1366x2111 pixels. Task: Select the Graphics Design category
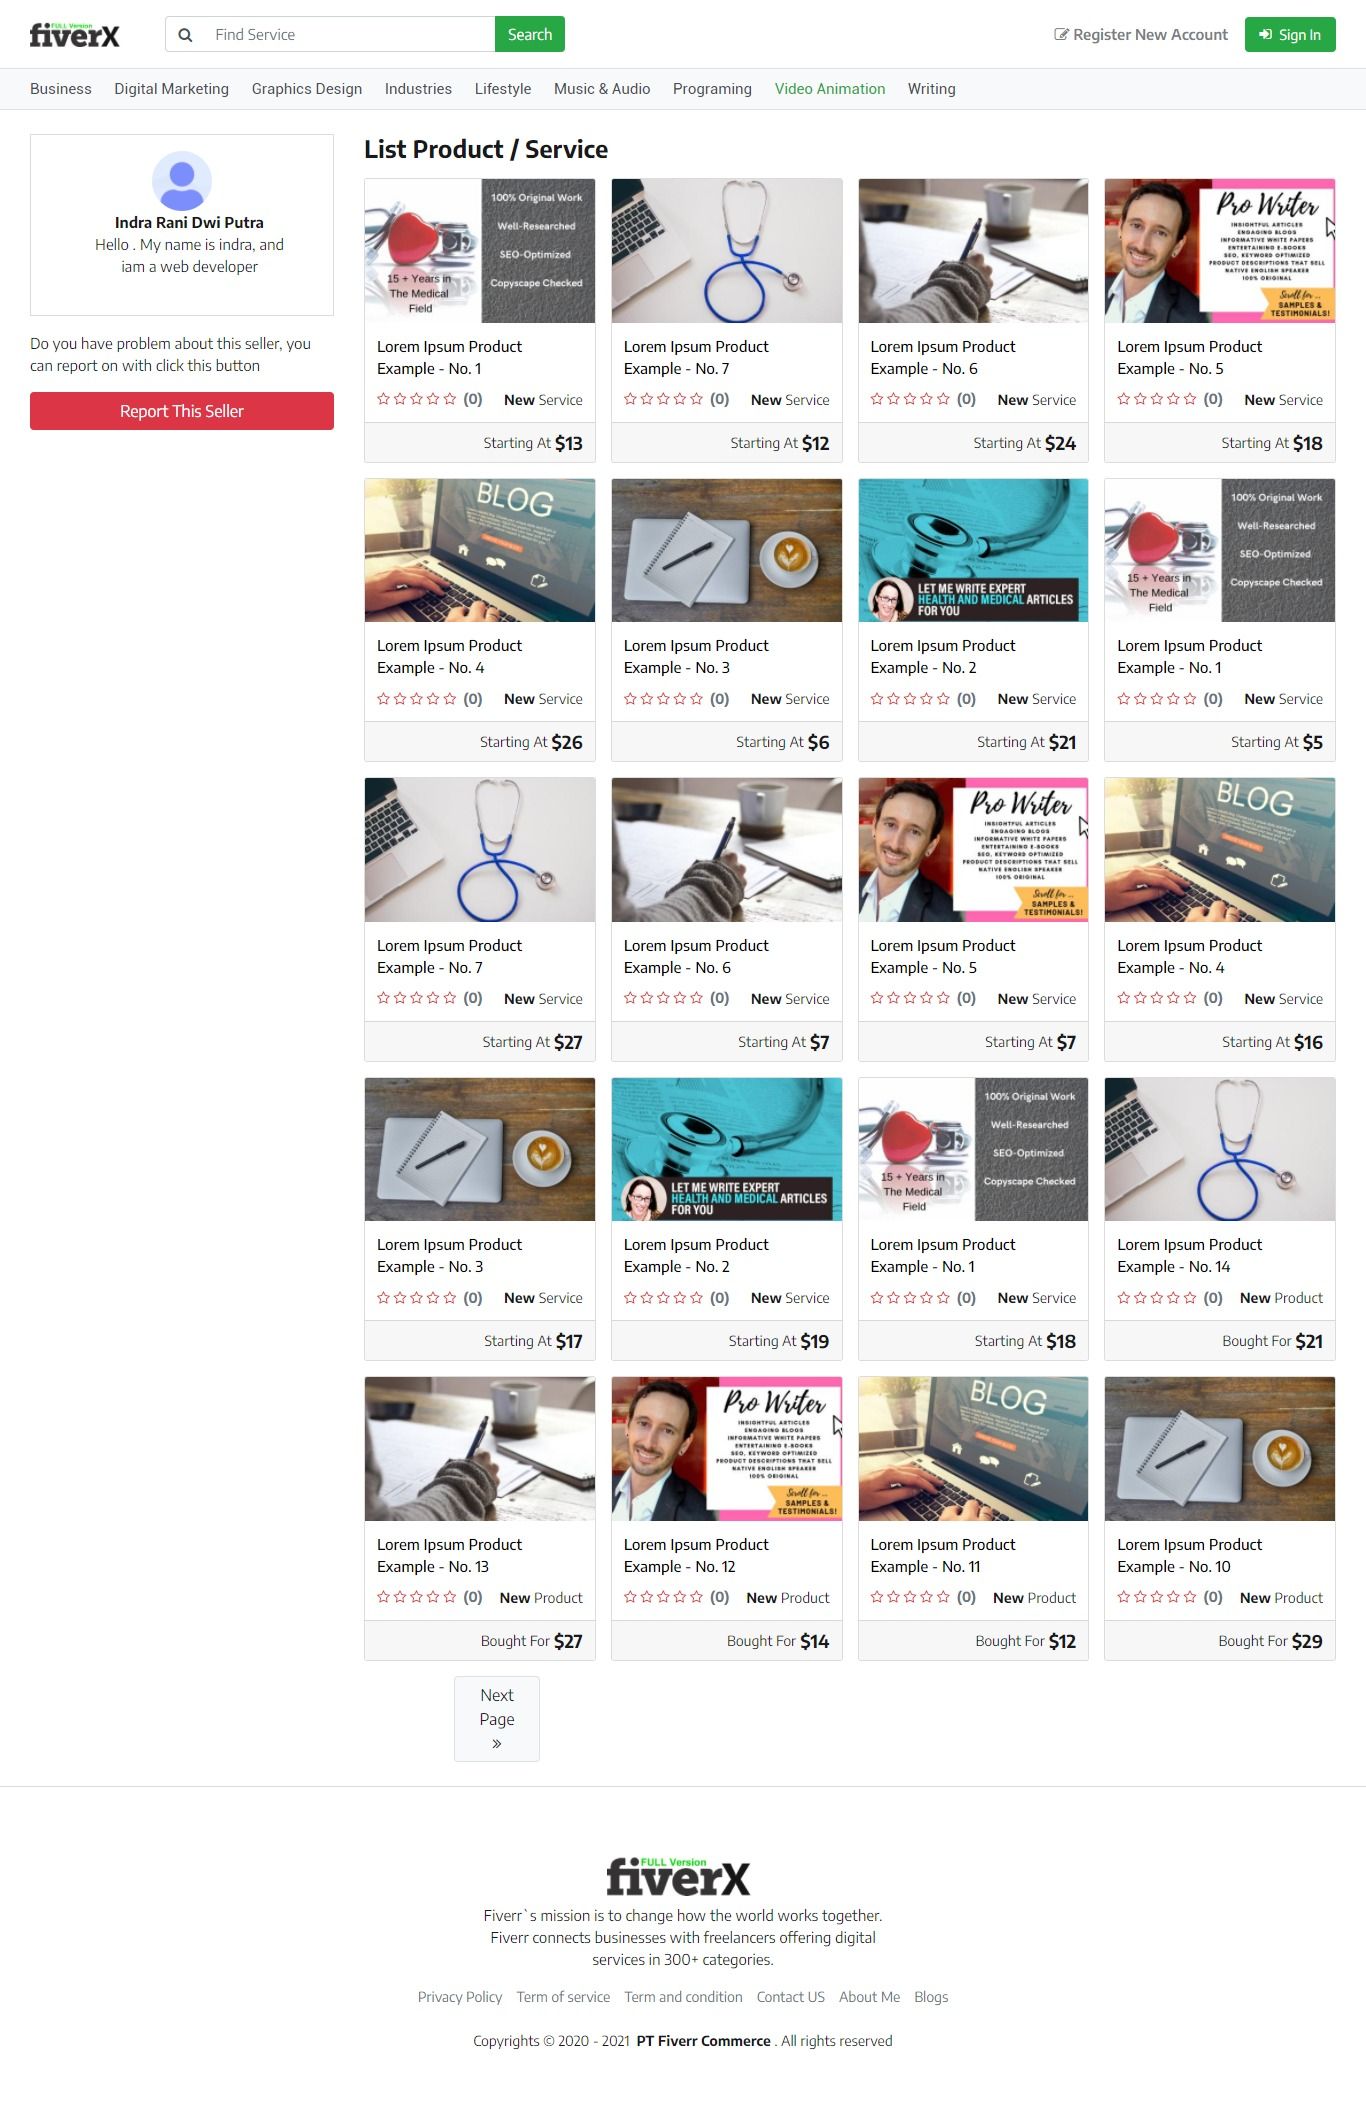307,89
